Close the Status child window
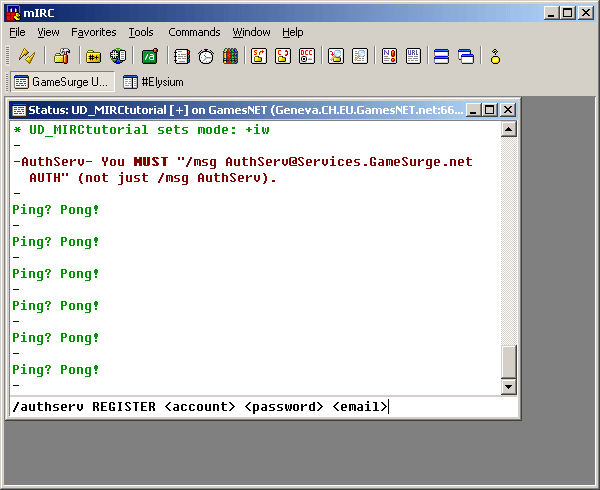600x490 pixels. [x=508, y=110]
